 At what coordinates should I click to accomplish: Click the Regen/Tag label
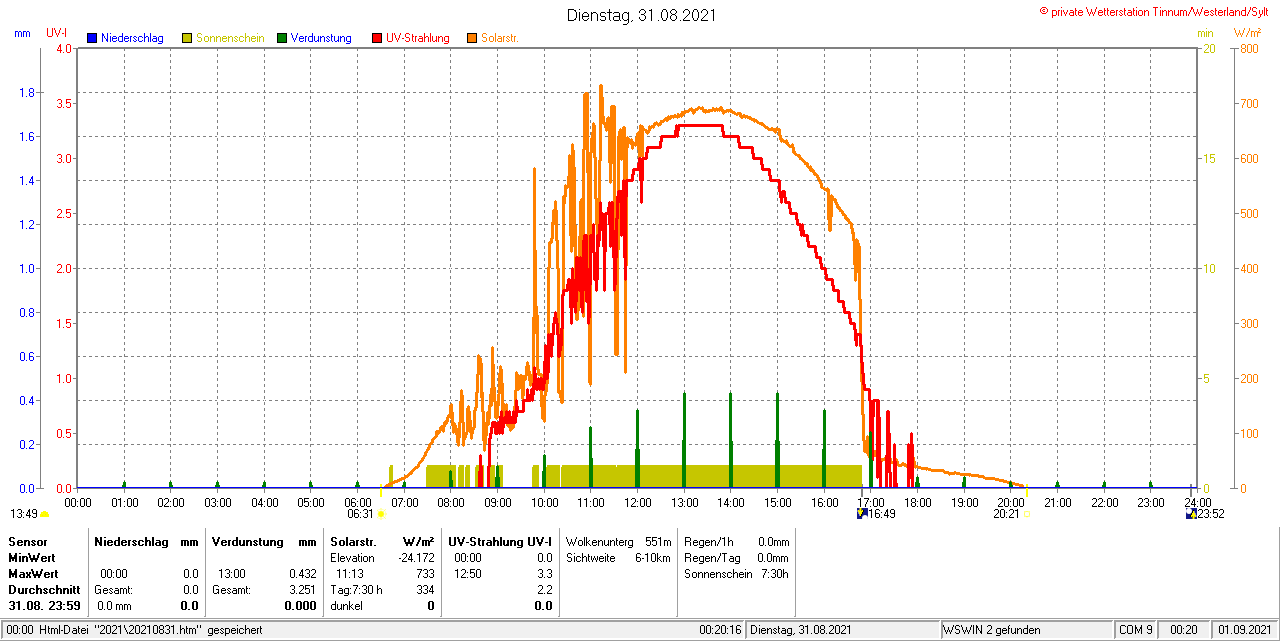[711, 558]
